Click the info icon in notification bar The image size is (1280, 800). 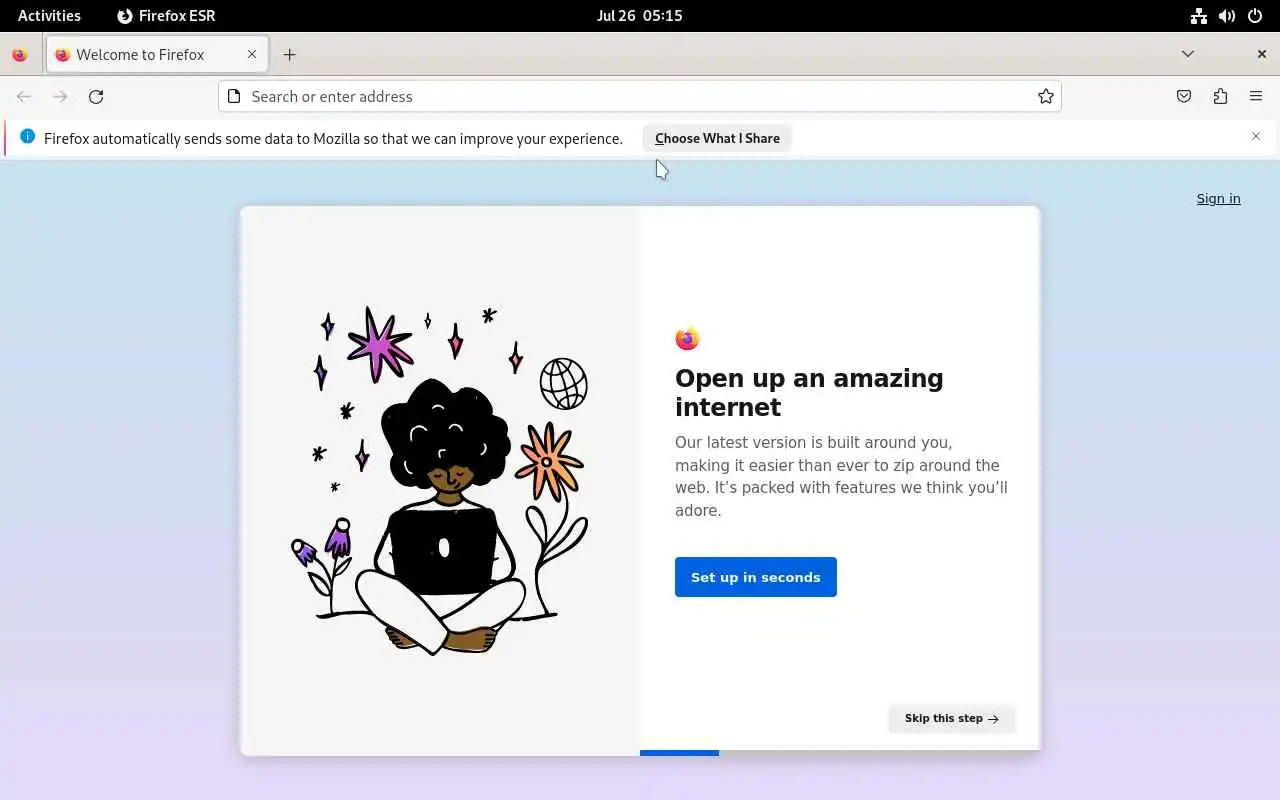point(27,137)
